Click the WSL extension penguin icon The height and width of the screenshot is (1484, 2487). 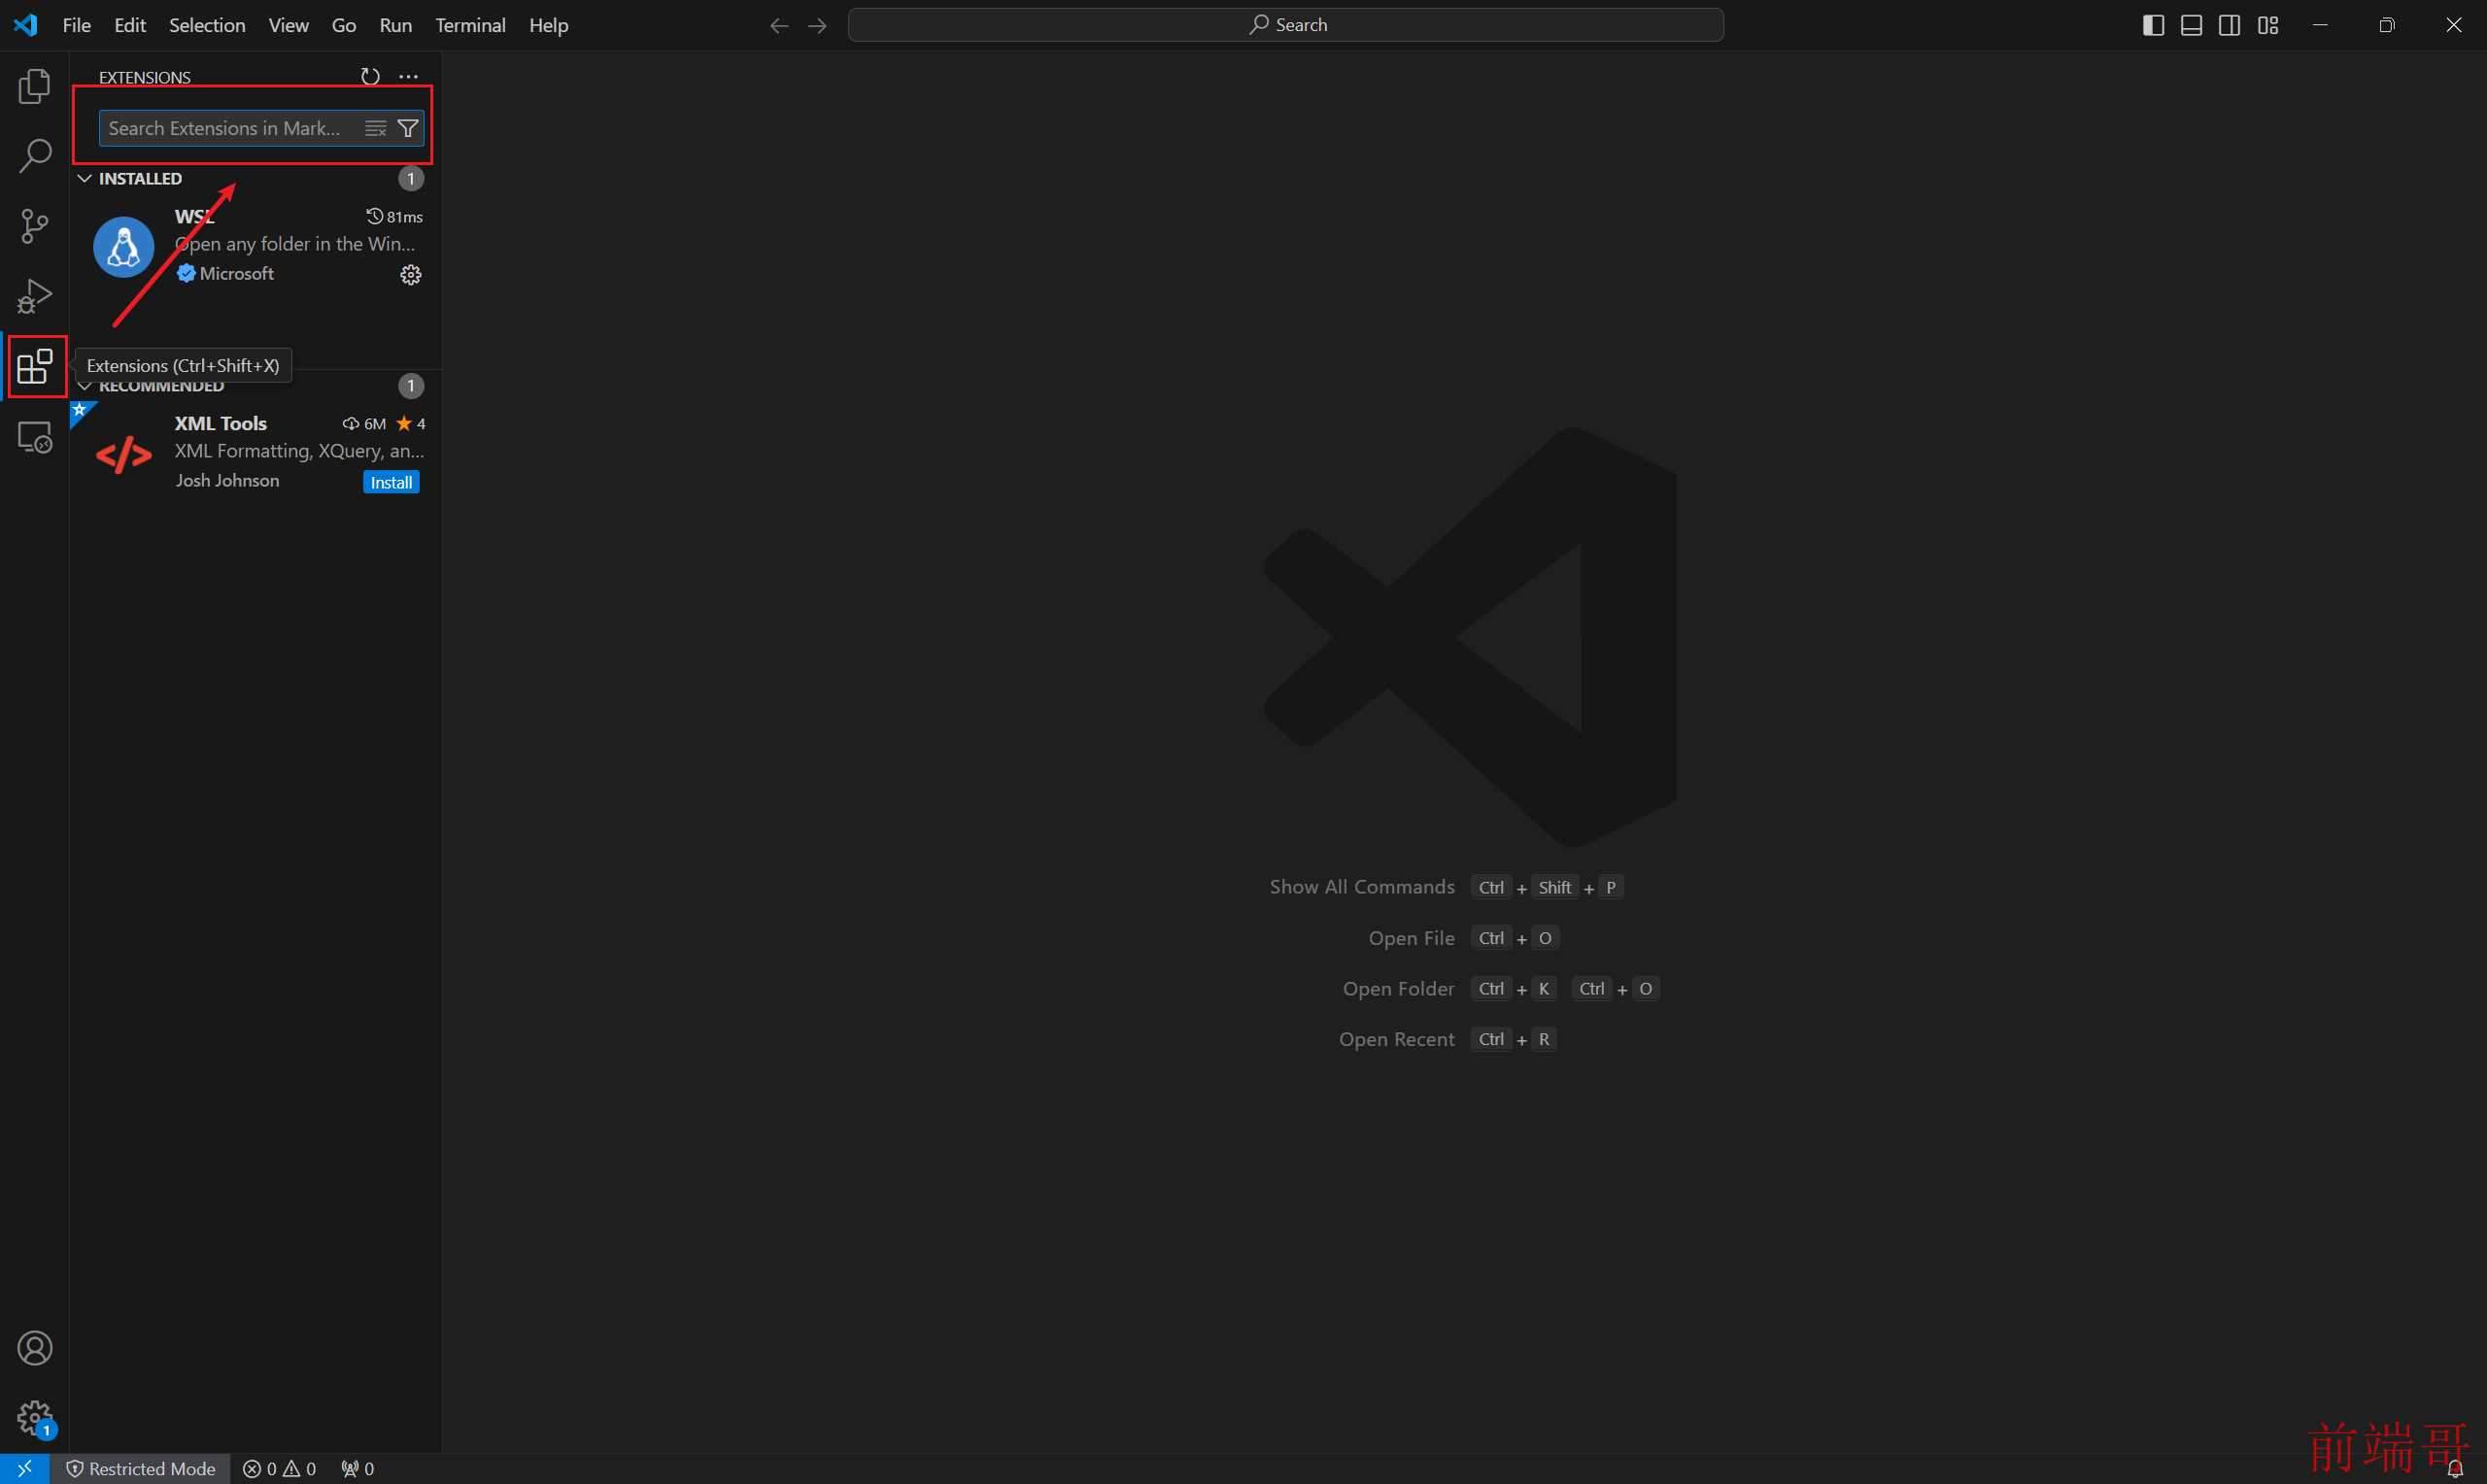pos(123,246)
